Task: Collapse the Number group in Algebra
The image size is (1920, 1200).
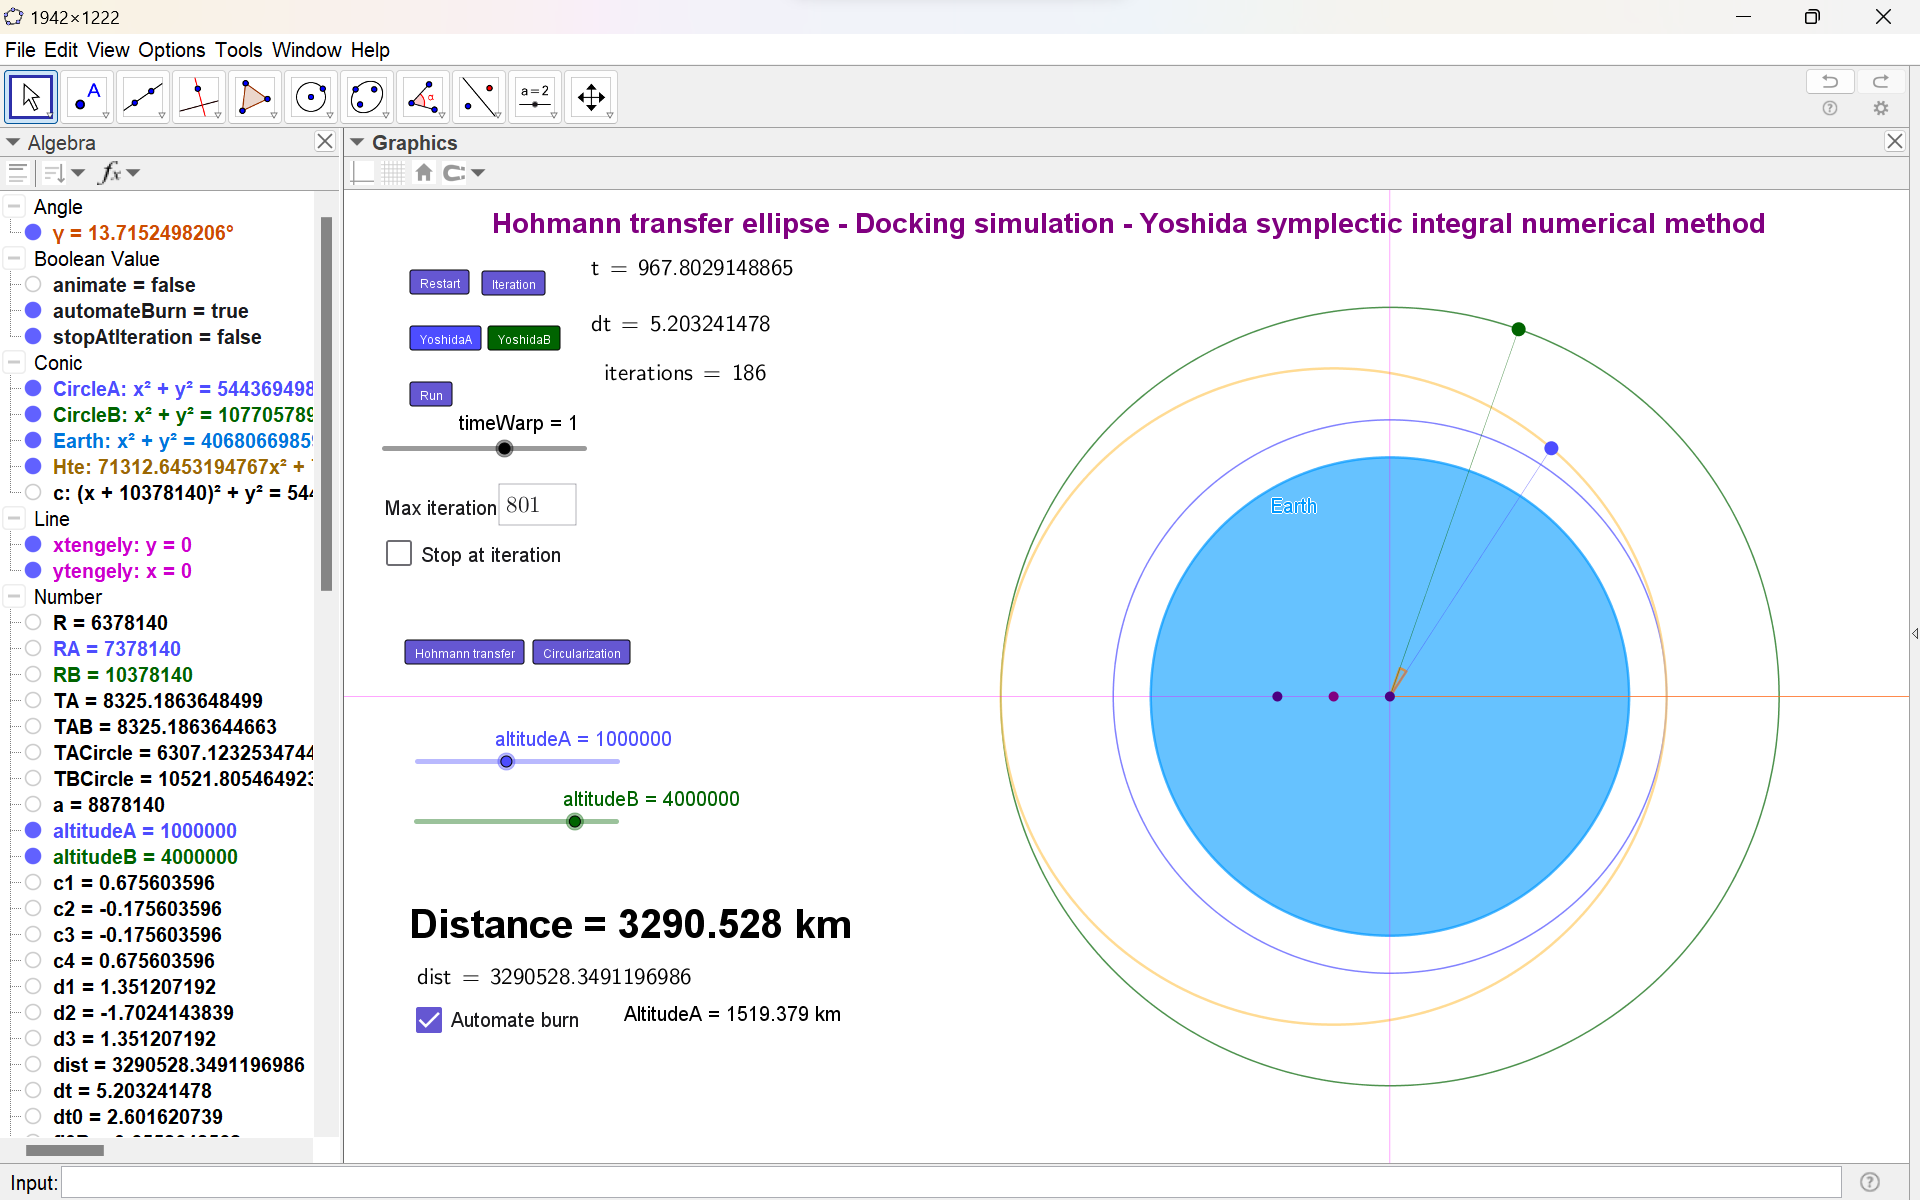Action: click(x=14, y=597)
